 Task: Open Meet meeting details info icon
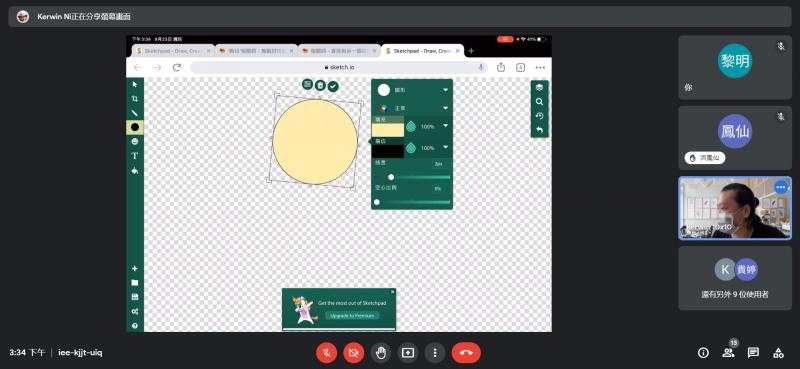tap(703, 352)
